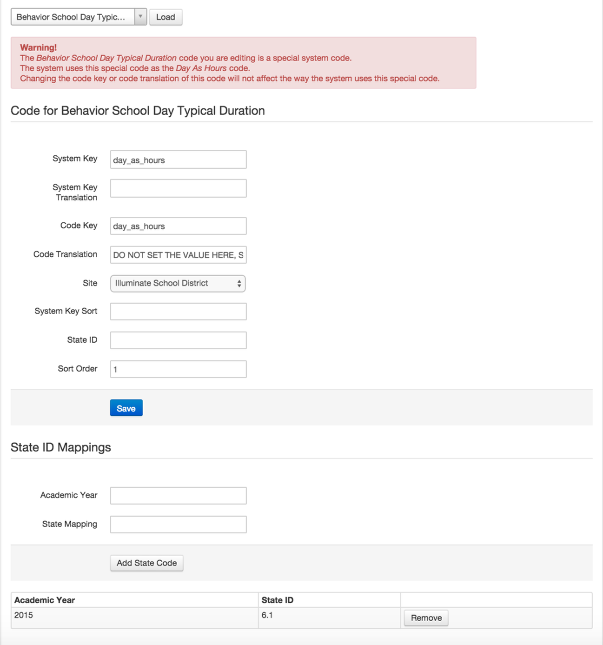Click the Sort Order field

coord(178,369)
